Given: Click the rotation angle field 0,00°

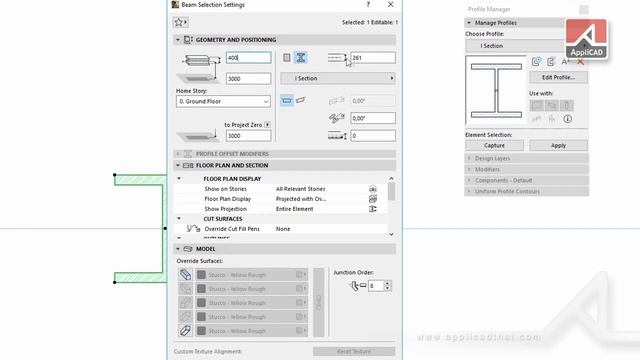Looking at the screenshot, I should click(x=373, y=118).
